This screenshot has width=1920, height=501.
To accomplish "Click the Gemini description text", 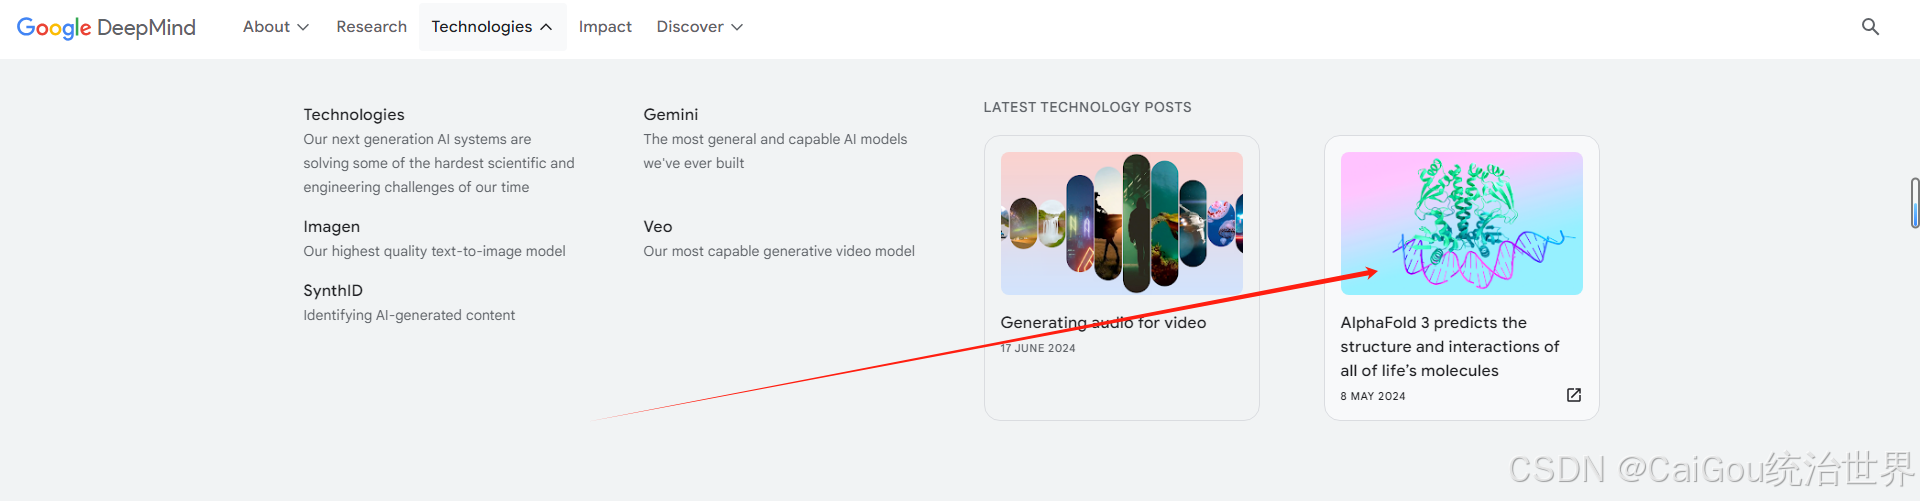I will click(x=775, y=151).
